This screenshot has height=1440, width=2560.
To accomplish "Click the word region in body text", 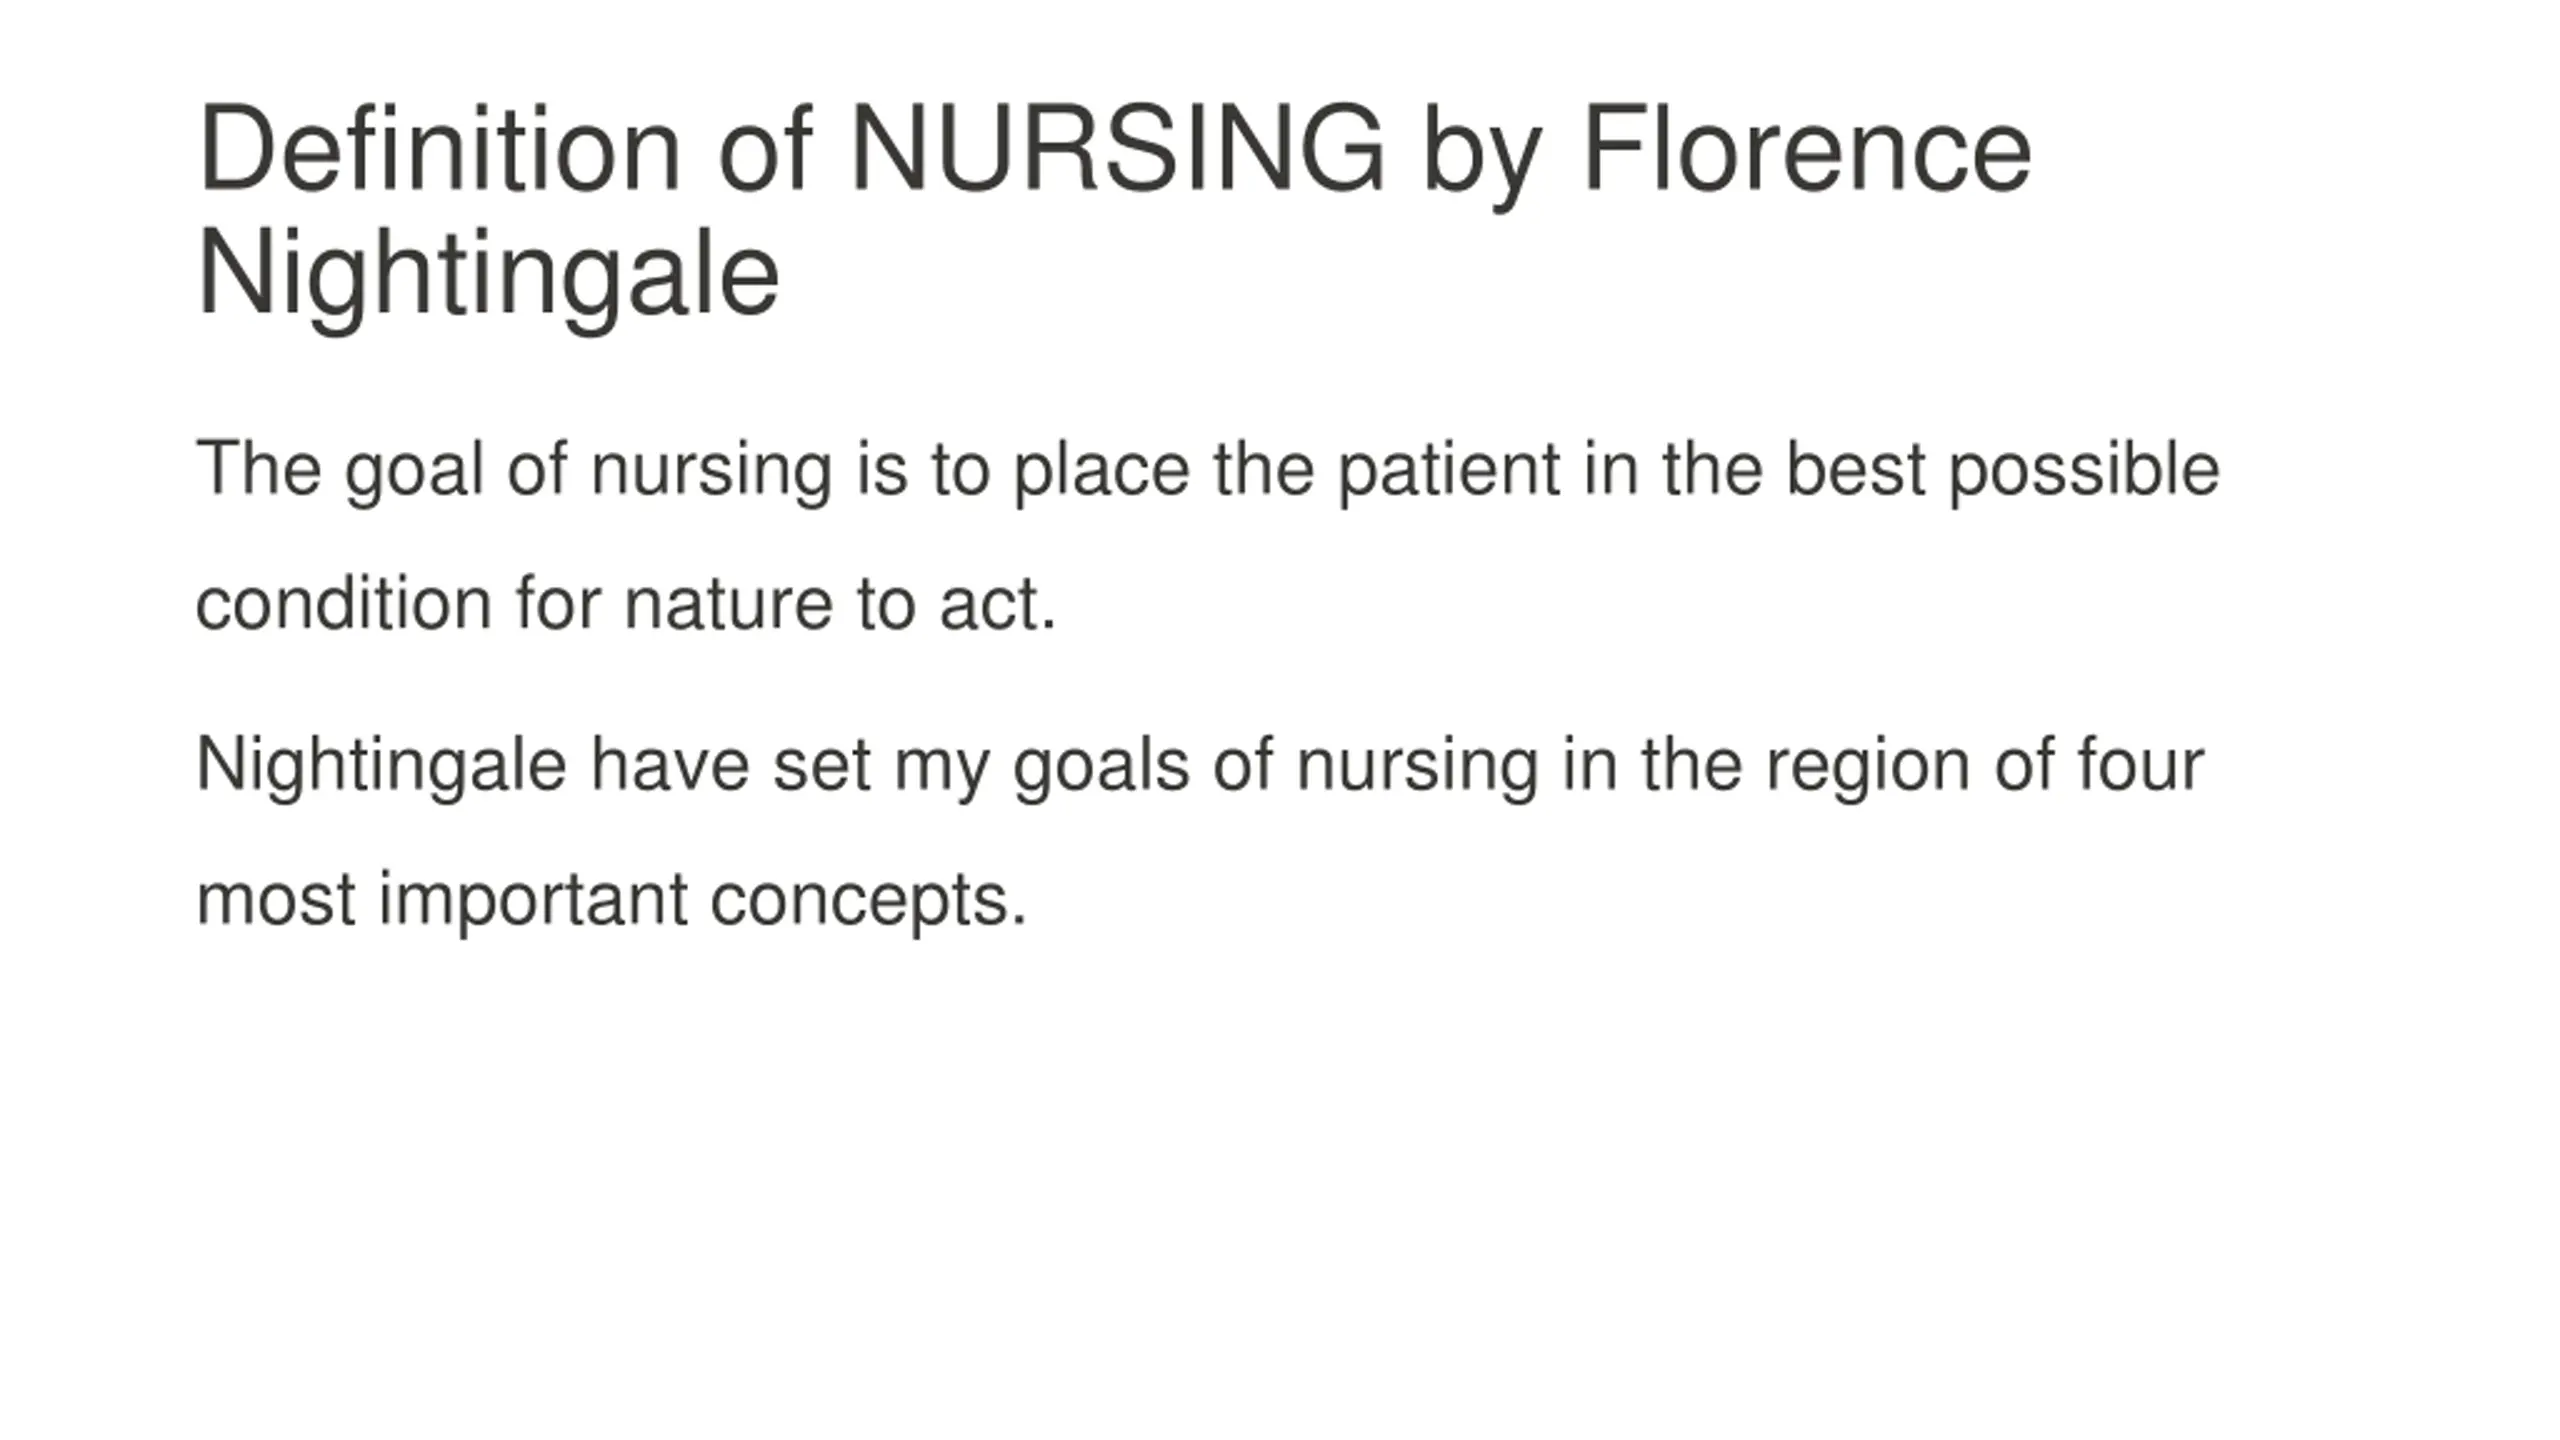I will click(1869, 766).
